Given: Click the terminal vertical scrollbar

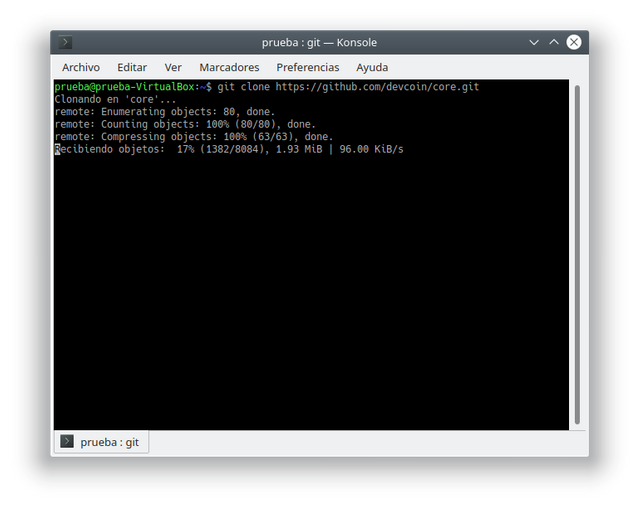Looking at the screenshot, I should (577, 255).
